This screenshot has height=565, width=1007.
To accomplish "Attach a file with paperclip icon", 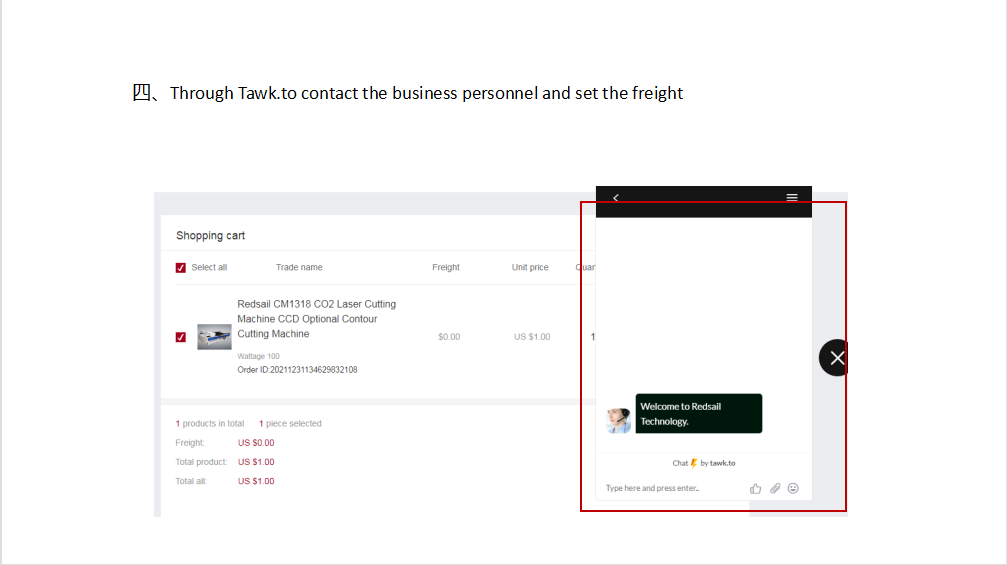I will (774, 488).
